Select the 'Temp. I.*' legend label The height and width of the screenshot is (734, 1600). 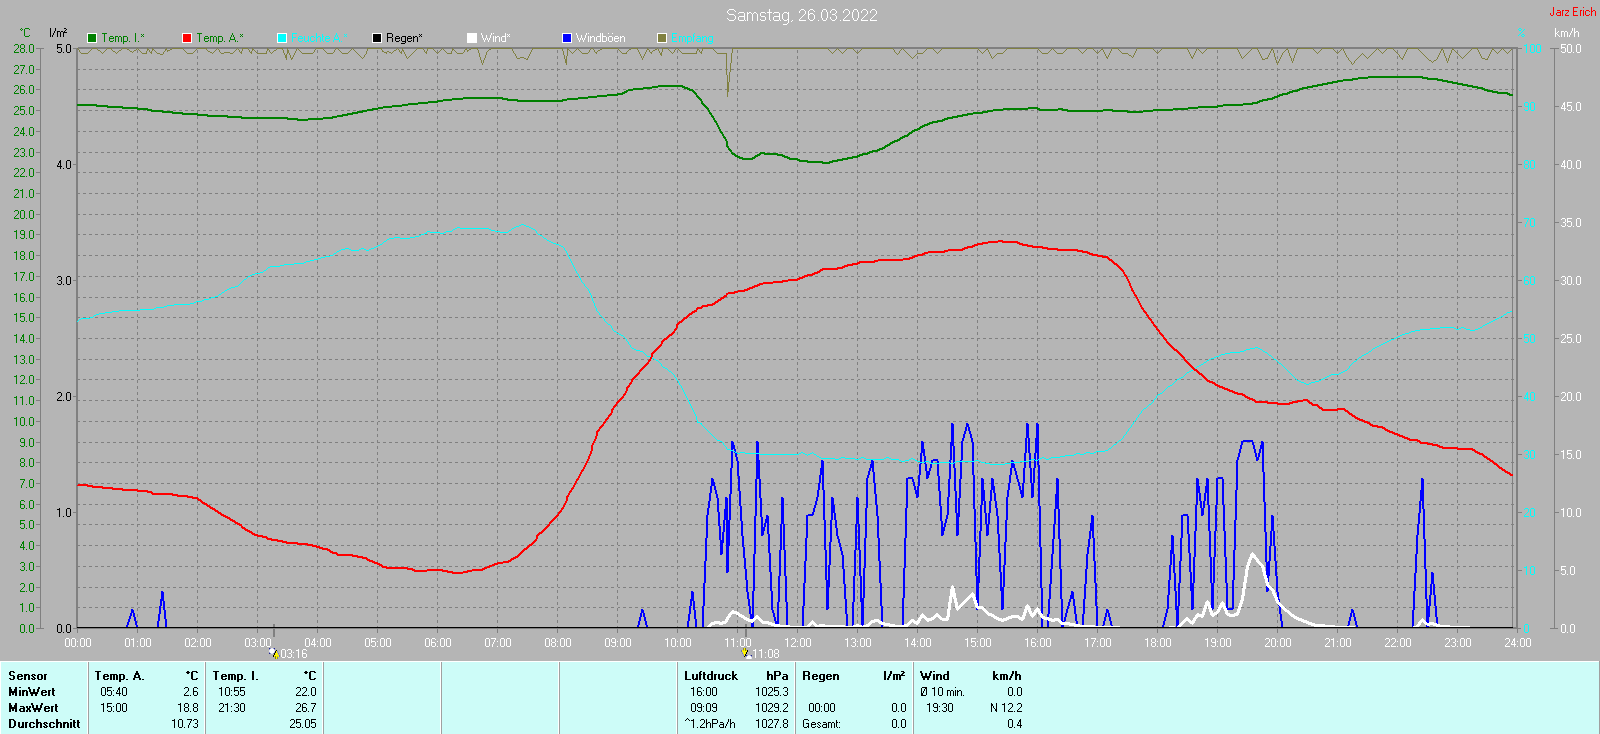click(123, 38)
